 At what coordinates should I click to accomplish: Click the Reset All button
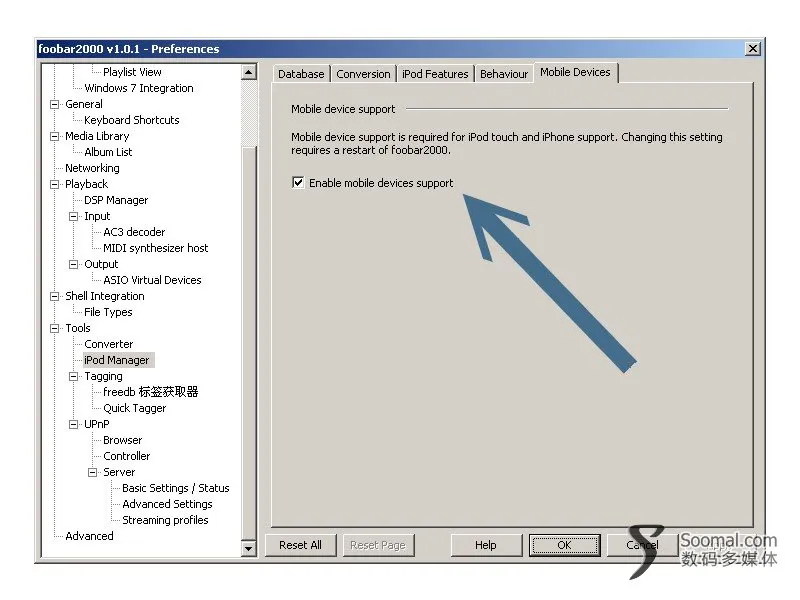point(301,545)
